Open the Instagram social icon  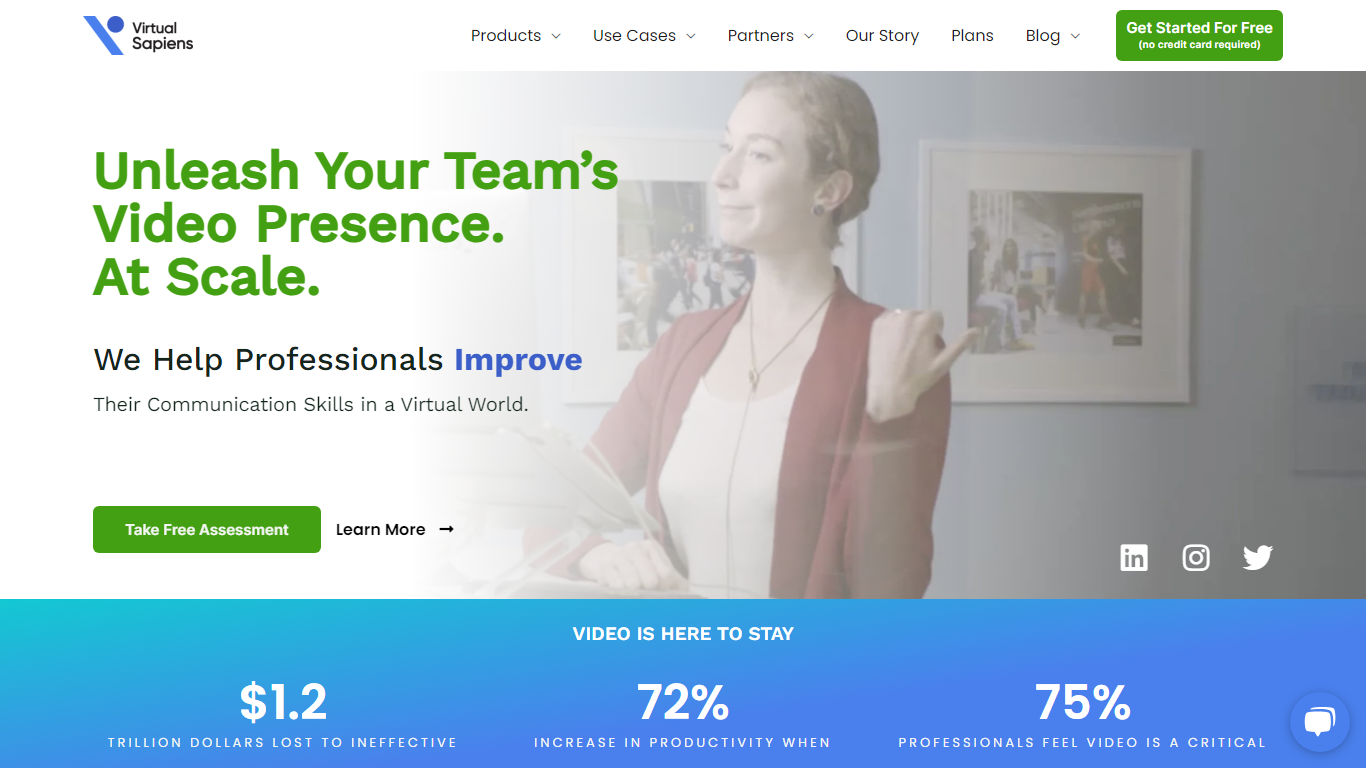pos(1196,557)
